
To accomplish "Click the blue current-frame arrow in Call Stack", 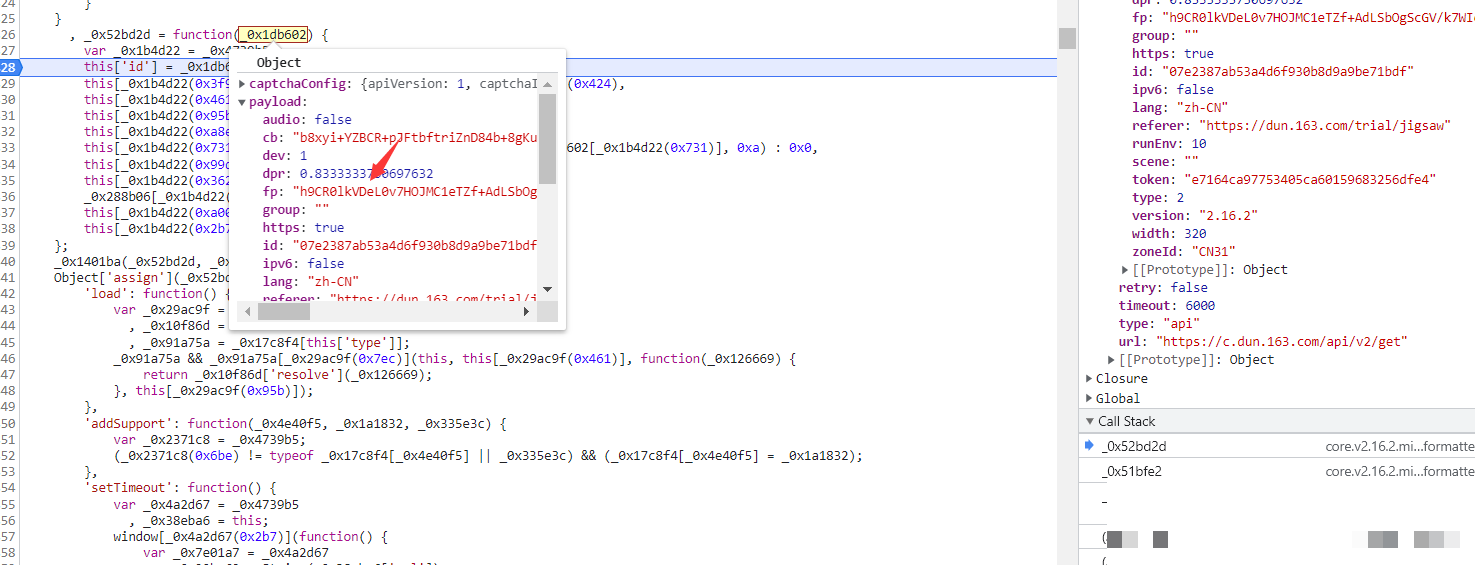I will [x=1090, y=446].
